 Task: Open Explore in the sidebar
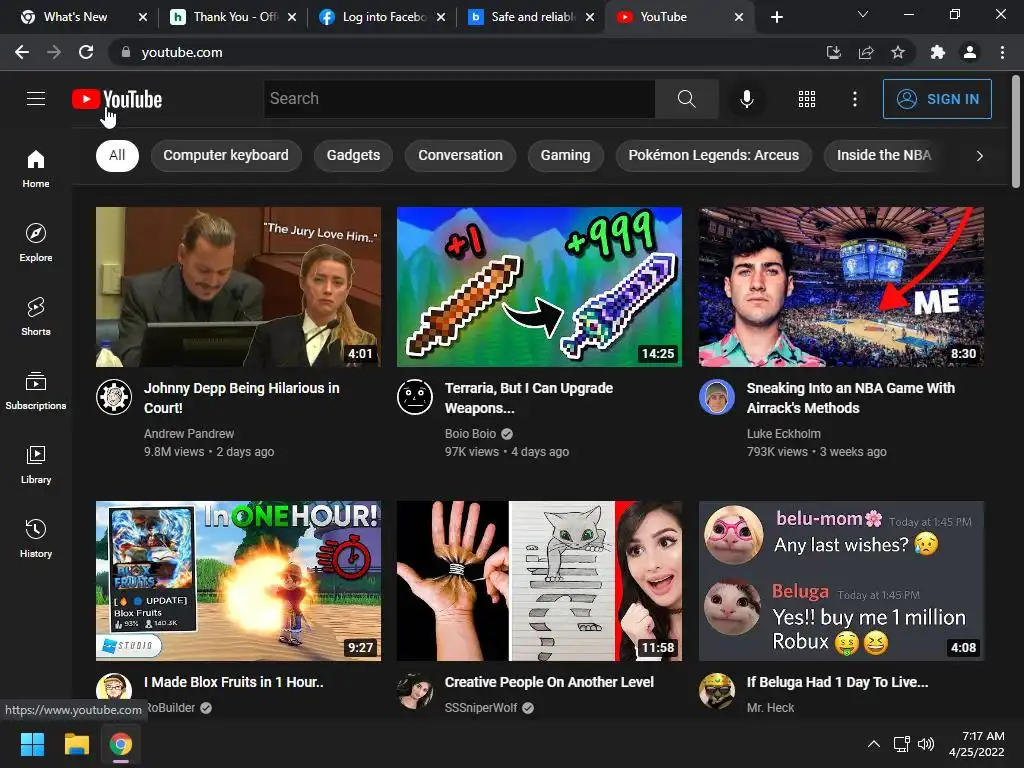click(36, 243)
